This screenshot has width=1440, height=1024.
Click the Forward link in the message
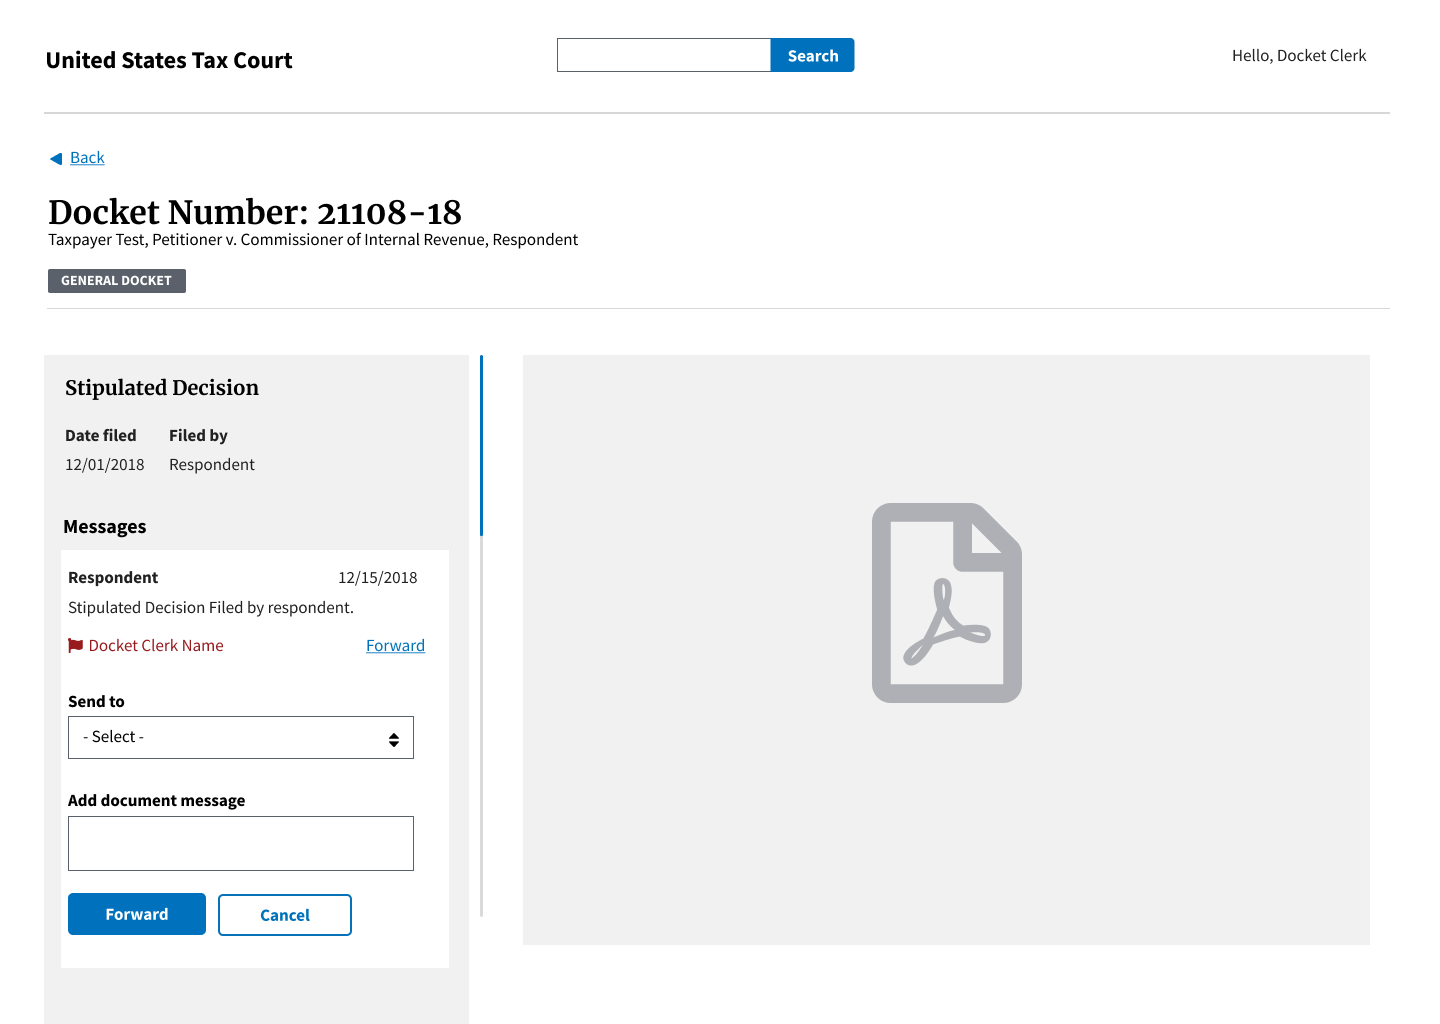pos(395,646)
